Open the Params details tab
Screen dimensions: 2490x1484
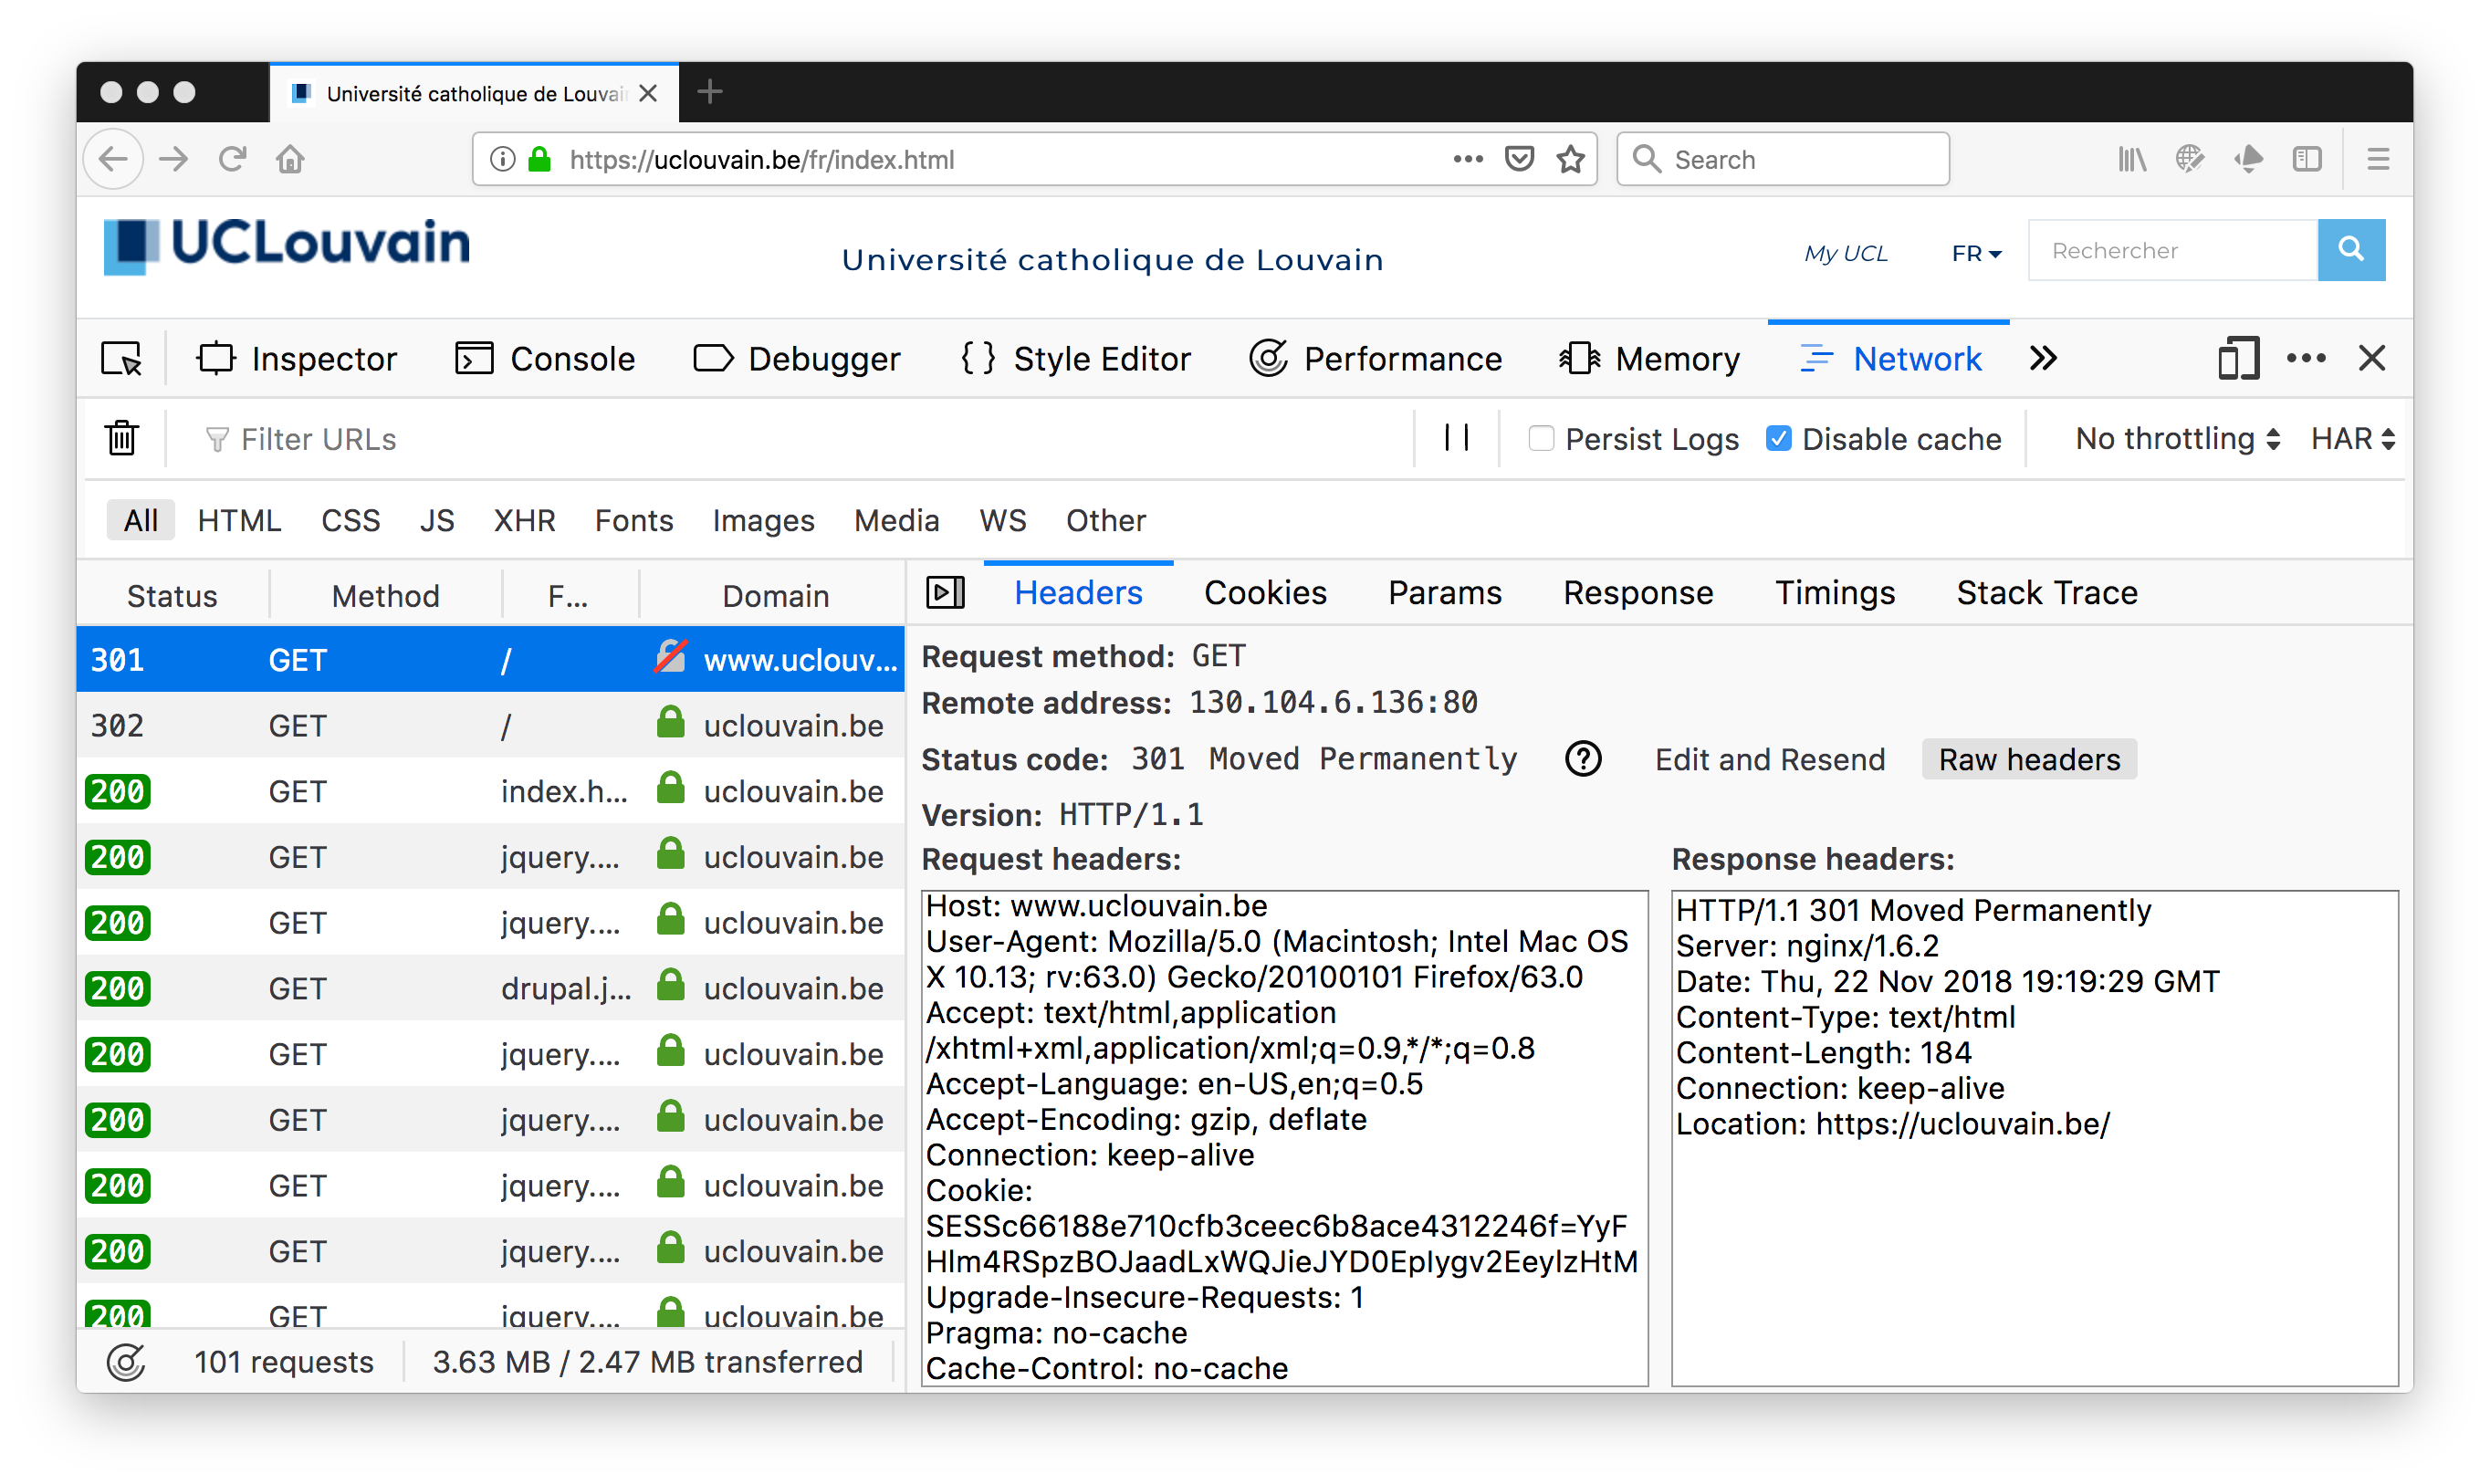pyautogui.click(x=1445, y=593)
